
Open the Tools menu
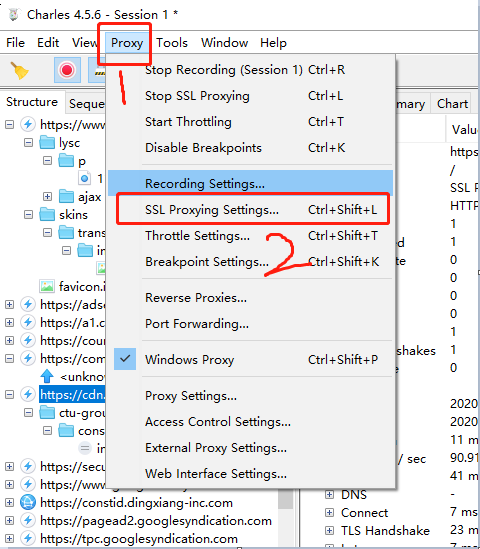click(x=172, y=43)
